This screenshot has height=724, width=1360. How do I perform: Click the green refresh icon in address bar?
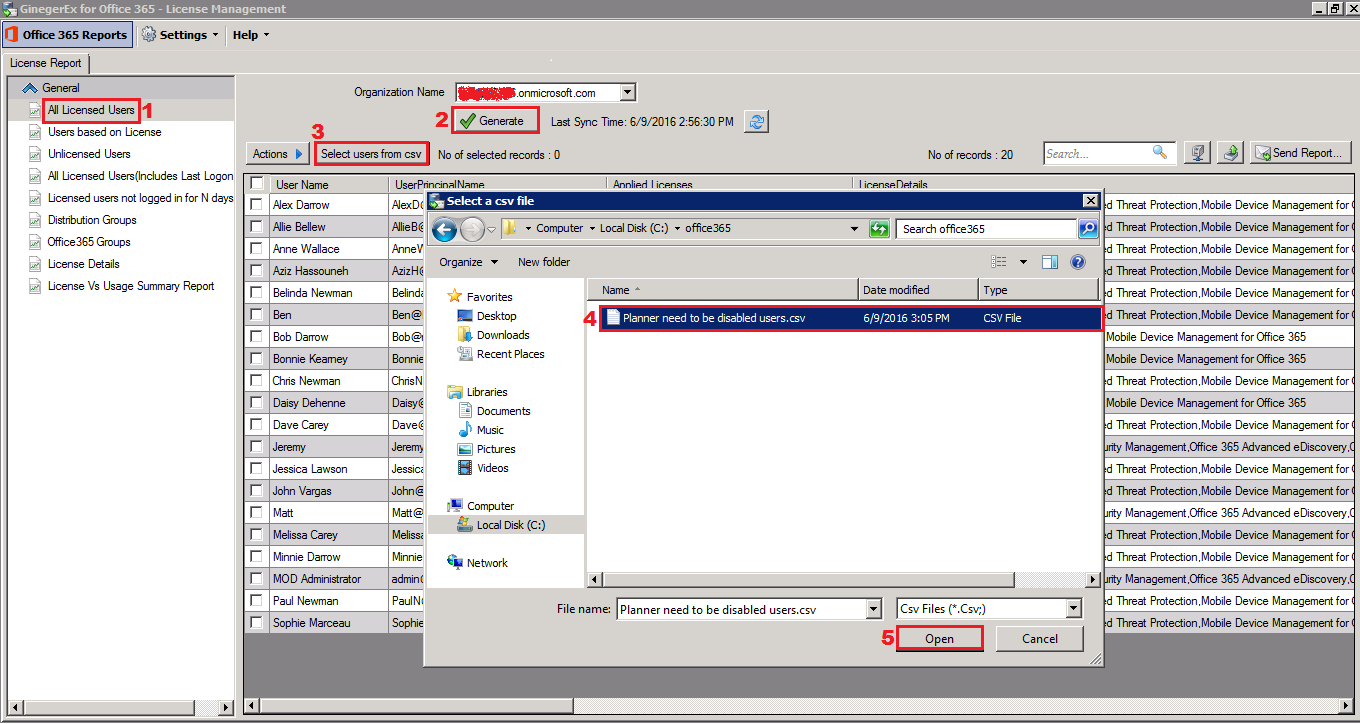click(x=879, y=228)
